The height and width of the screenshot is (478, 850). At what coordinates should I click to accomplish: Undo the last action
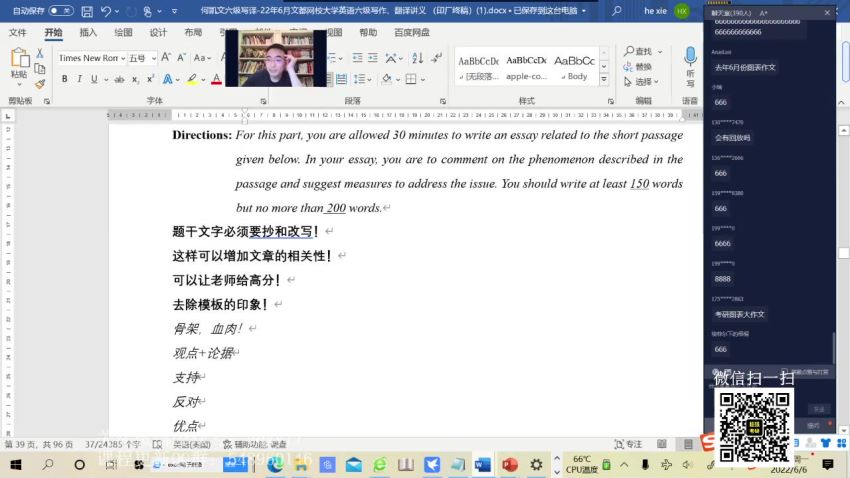pos(106,11)
